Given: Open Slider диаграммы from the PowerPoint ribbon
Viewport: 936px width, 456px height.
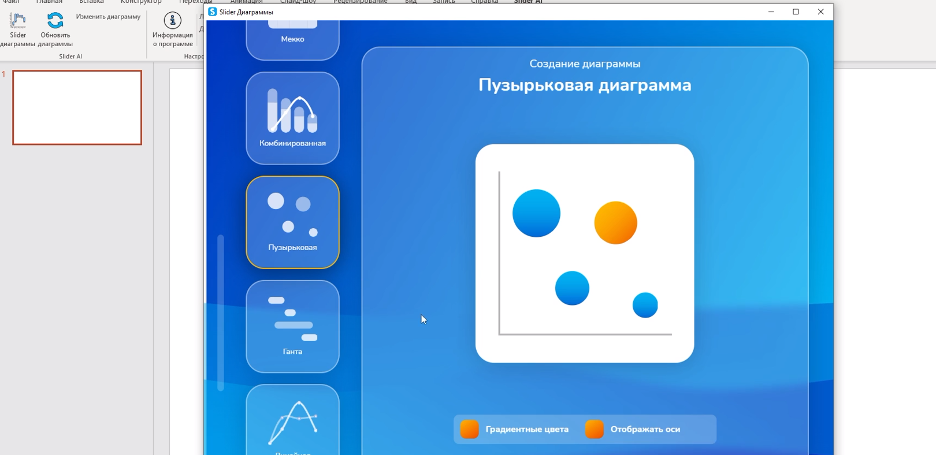Looking at the screenshot, I should tap(17, 29).
